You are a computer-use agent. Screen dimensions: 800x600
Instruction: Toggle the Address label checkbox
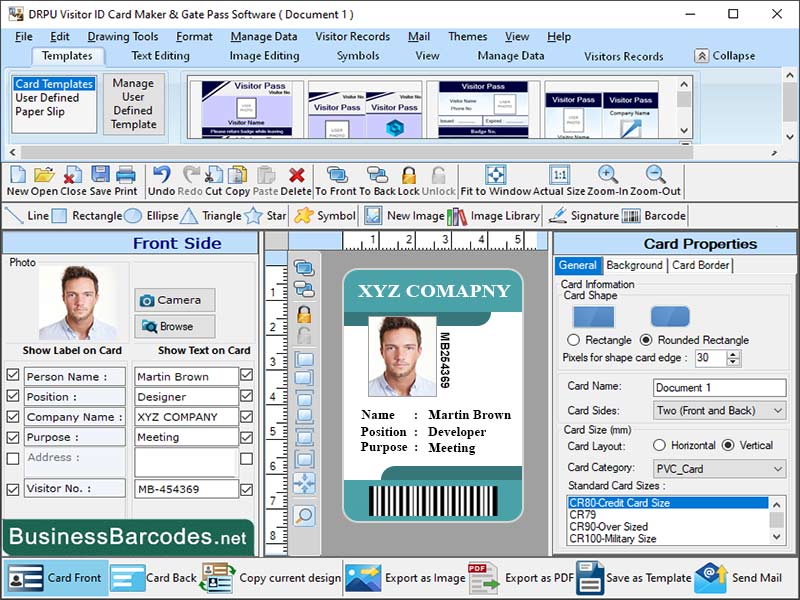tap(13, 458)
